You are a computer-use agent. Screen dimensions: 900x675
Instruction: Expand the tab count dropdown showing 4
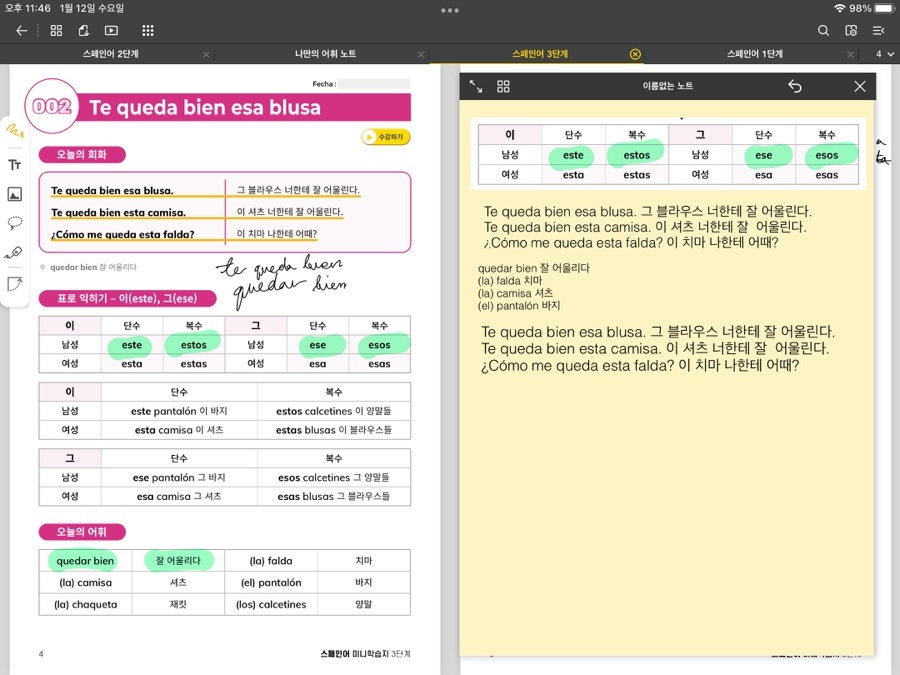point(885,54)
